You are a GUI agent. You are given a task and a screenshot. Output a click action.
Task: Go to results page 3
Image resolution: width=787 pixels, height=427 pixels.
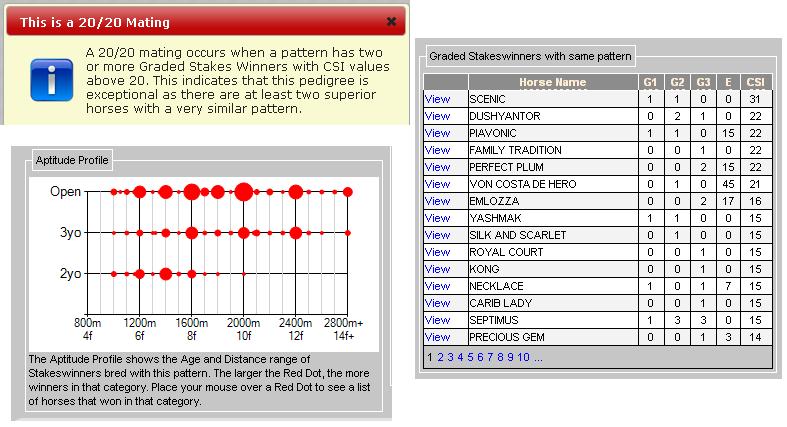tap(450, 357)
